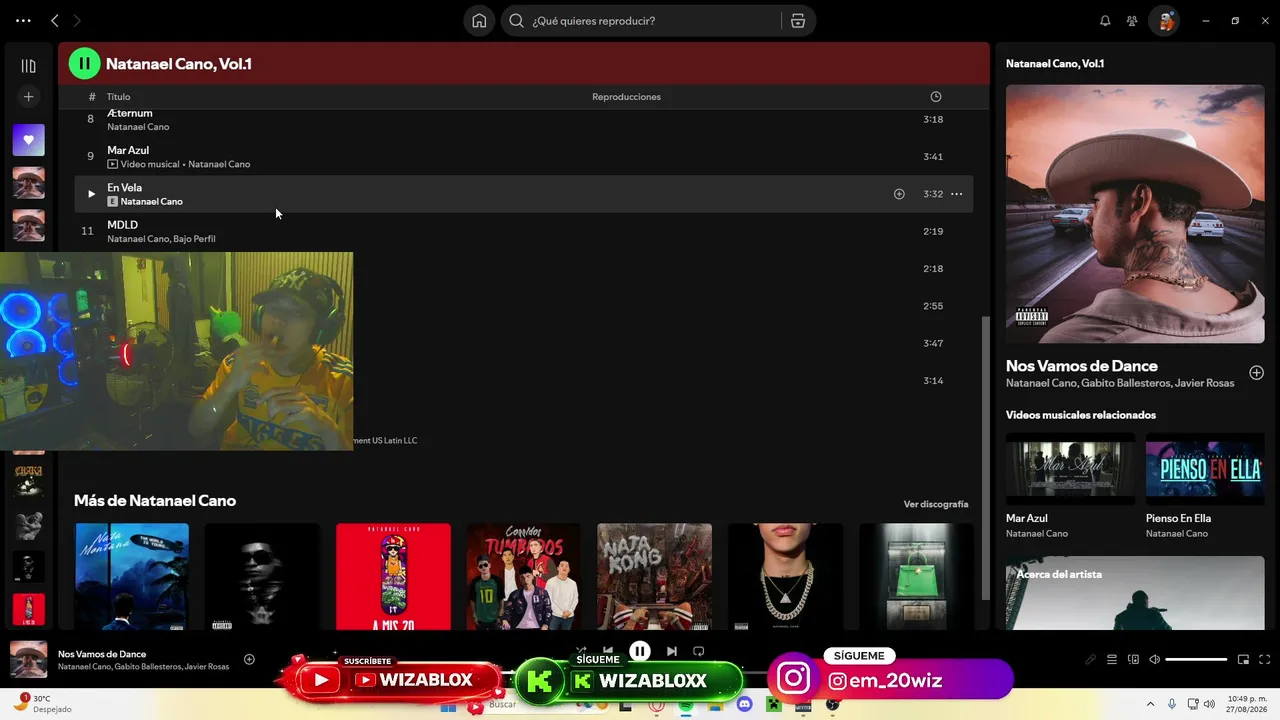The image size is (1280, 720).
Task: Add current song to library from bottom bar
Action: pos(249,659)
